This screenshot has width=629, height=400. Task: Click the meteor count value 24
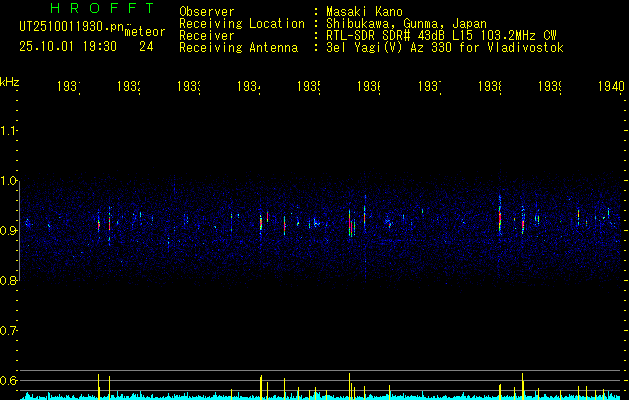pos(146,47)
